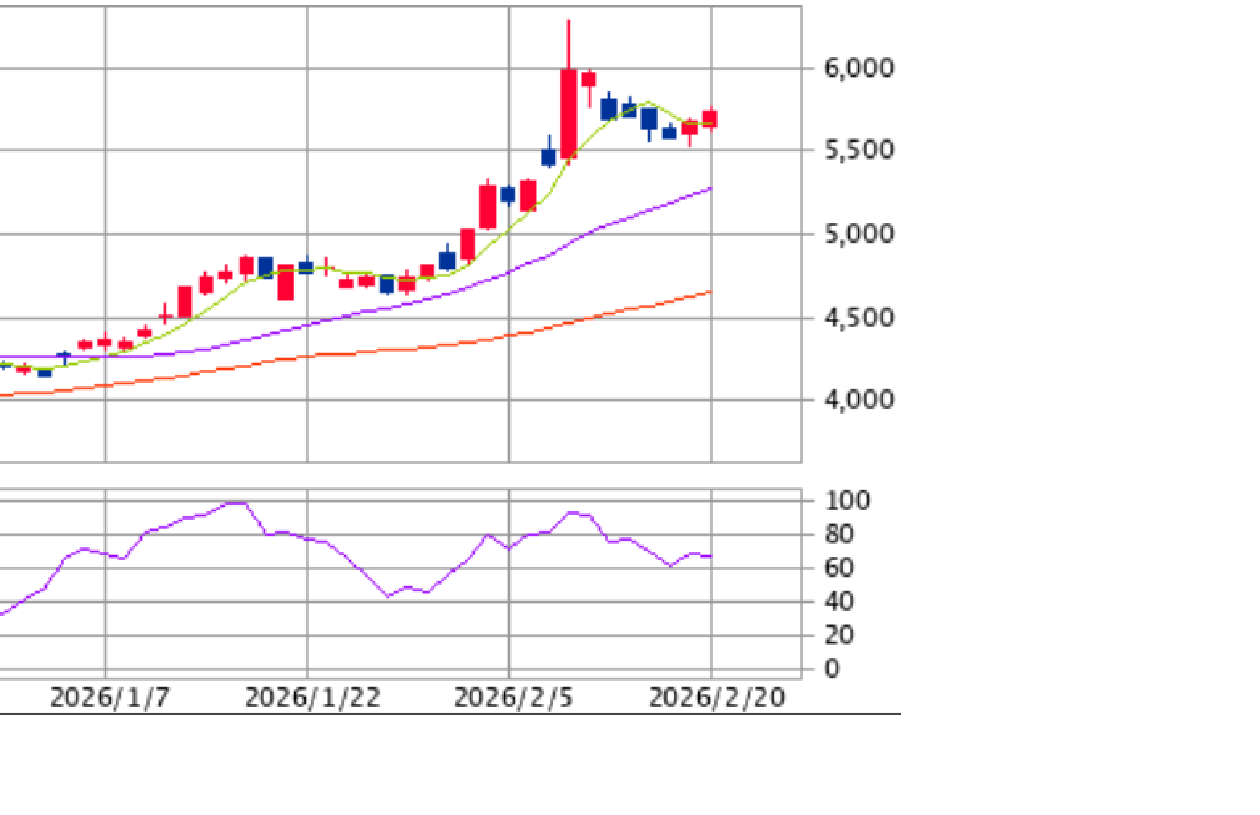Click the oscillator line's lowest dip near 40
The width and height of the screenshot is (1260, 815).
(388, 596)
